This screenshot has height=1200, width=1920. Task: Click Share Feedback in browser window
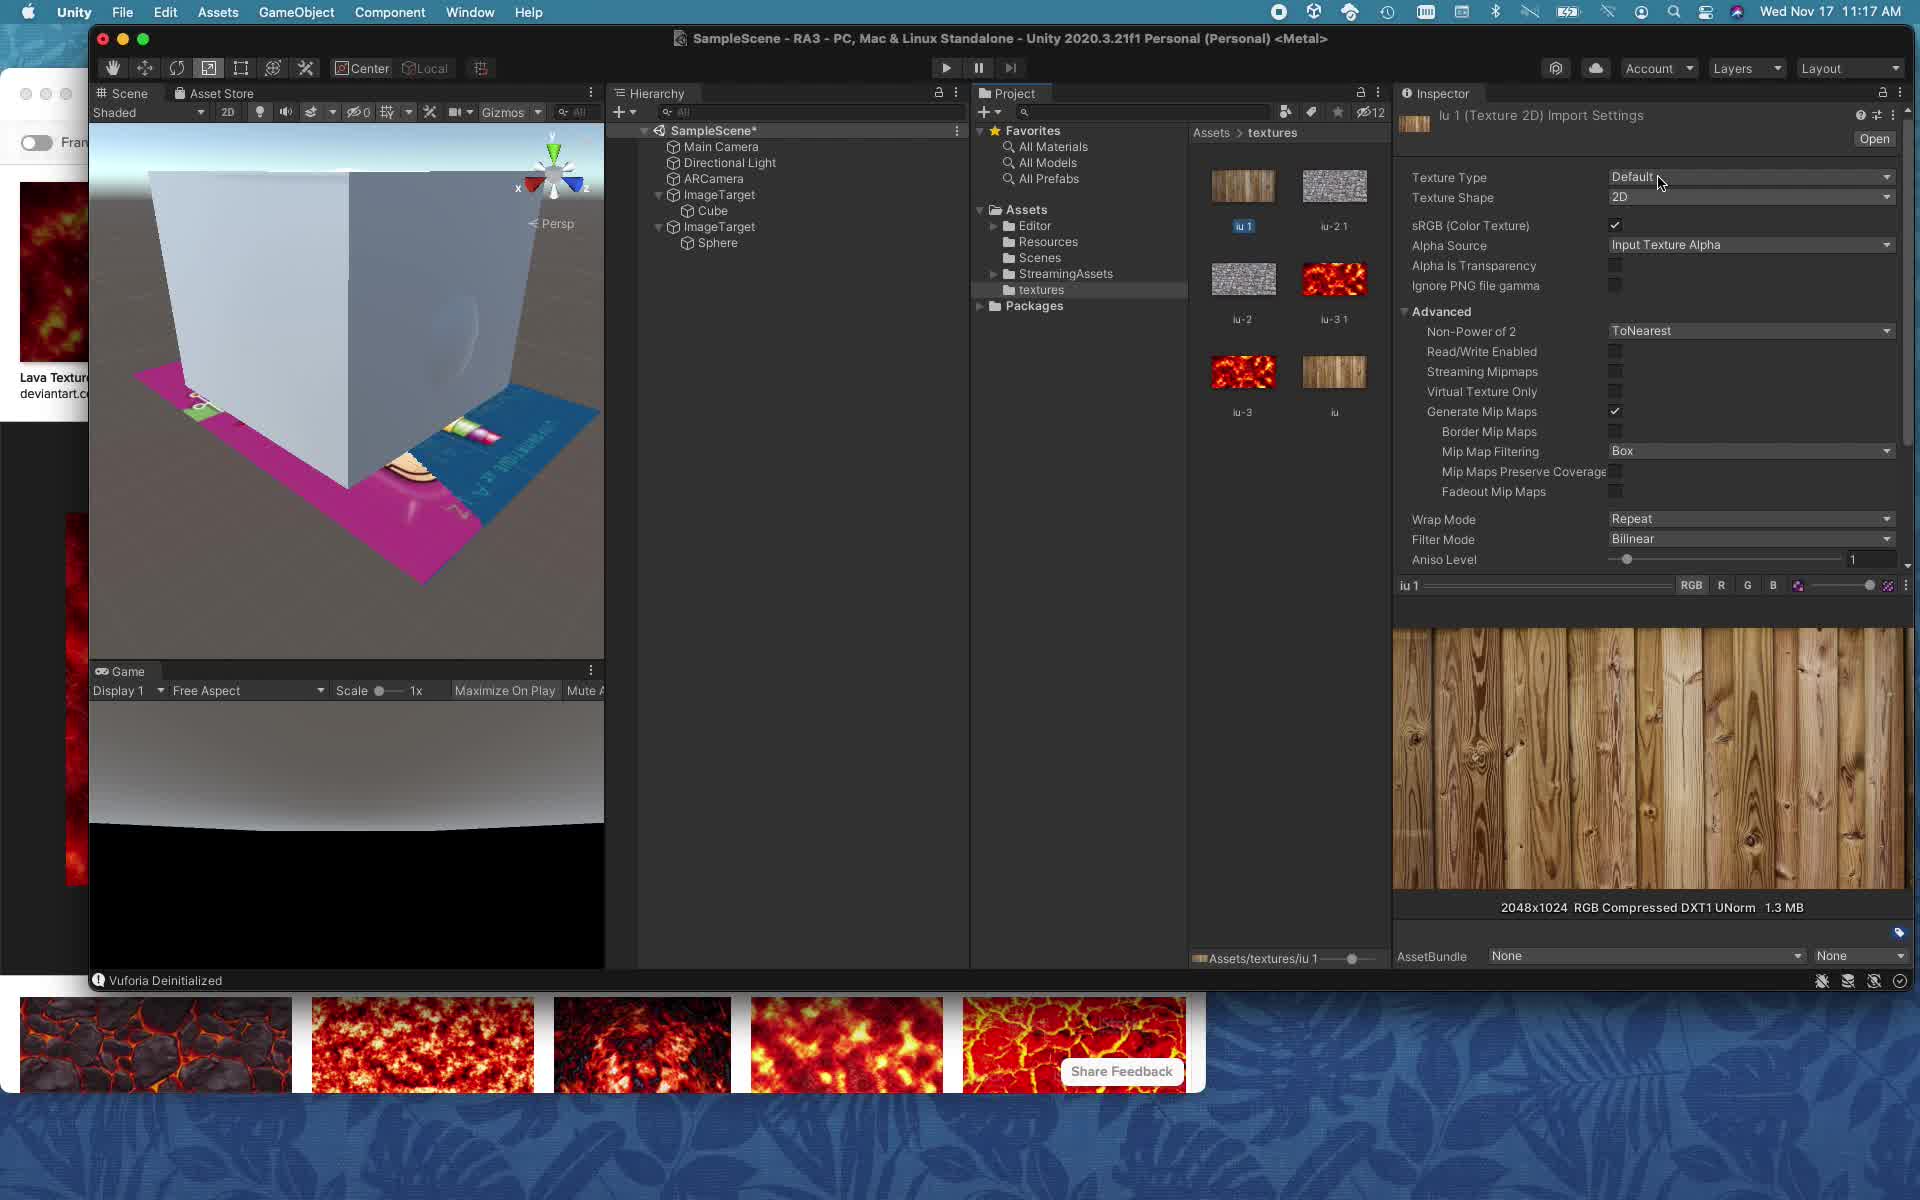pyautogui.click(x=1121, y=1071)
